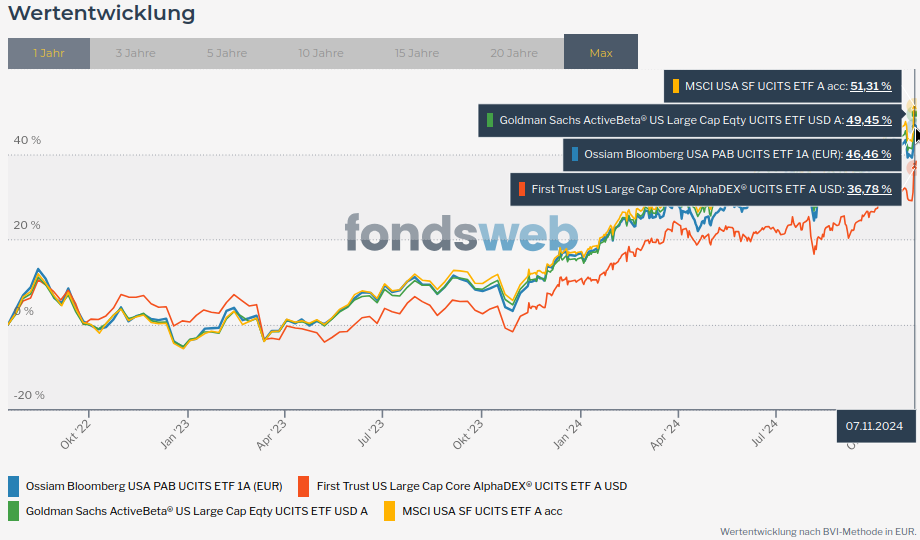
Task: Click blue Ossiam Bloomberg legend color swatch
Action: [13, 486]
